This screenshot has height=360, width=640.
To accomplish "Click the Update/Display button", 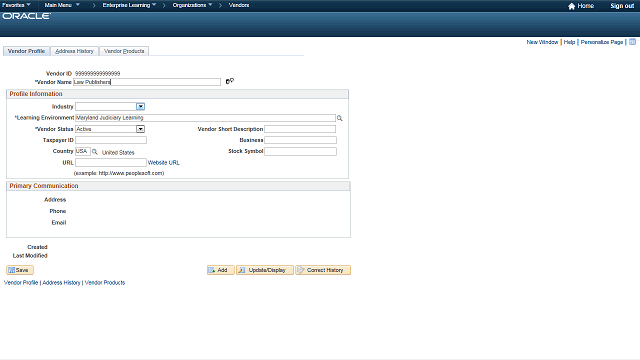I will 265,270.
